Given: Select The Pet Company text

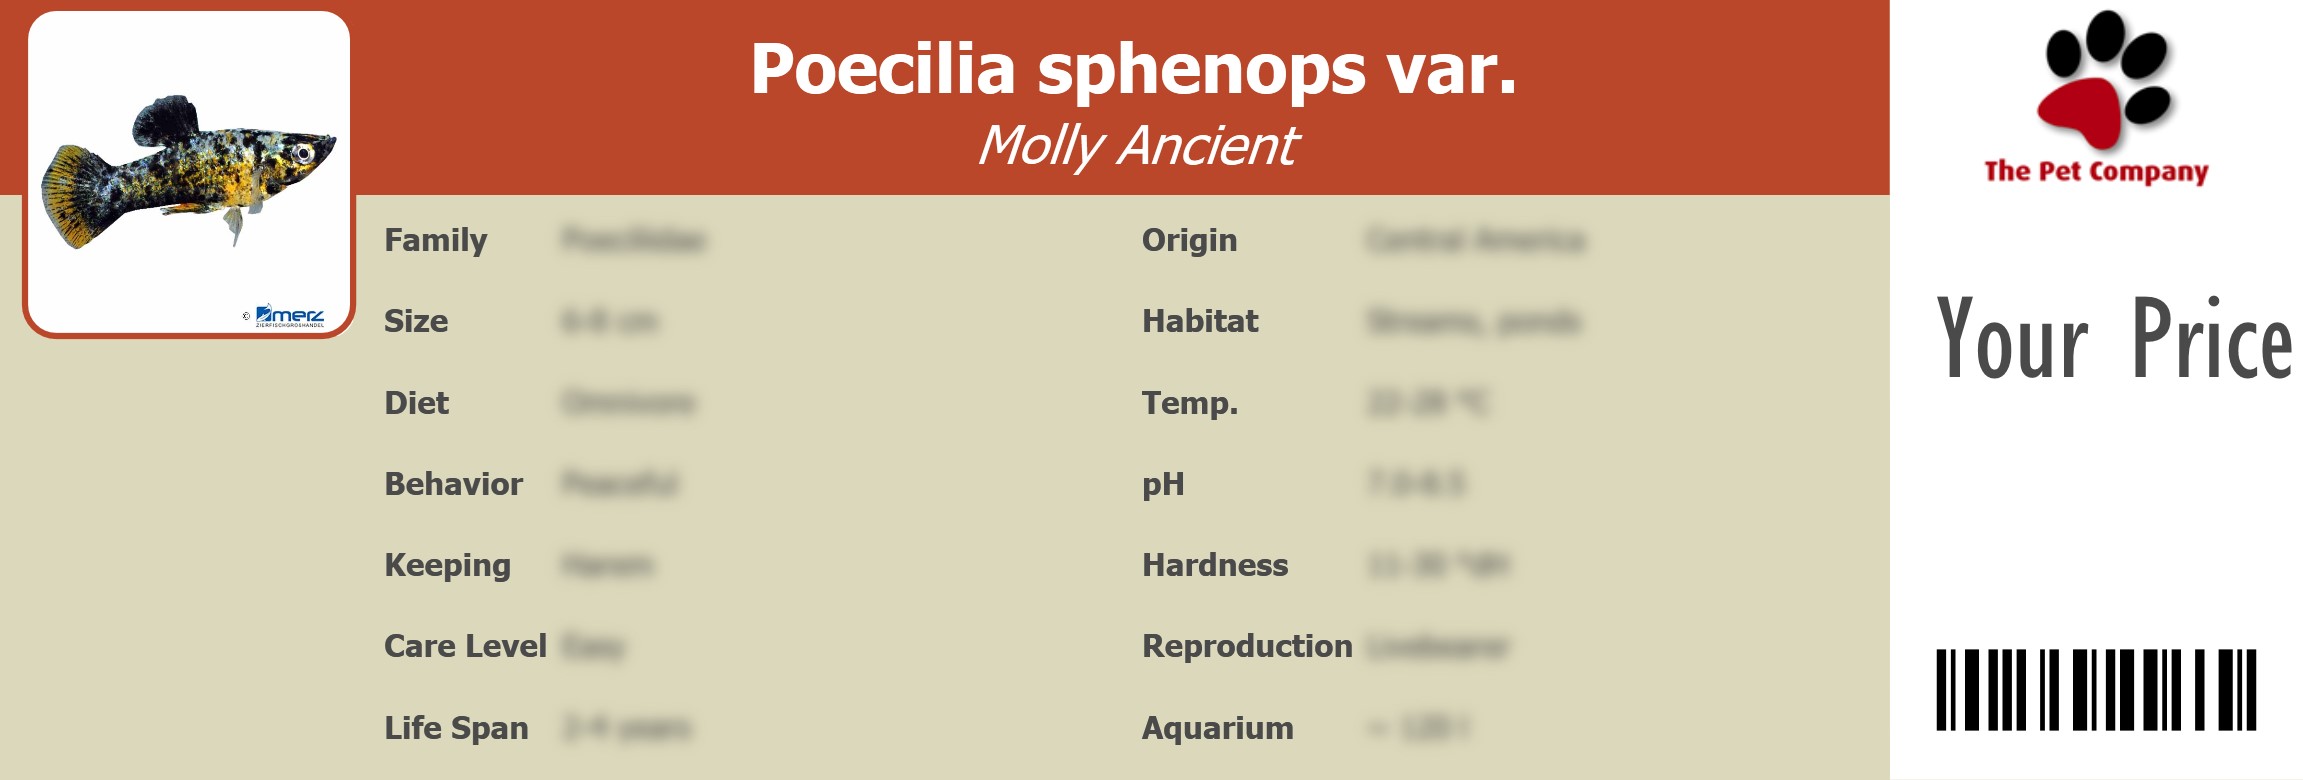Looking at the screenshot, I should [2096, 172].
